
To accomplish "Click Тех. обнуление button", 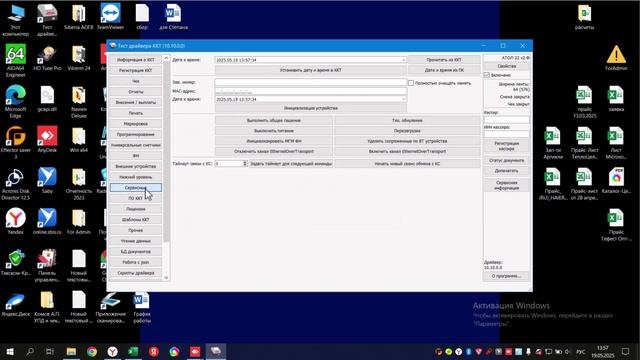I will click(407, 120).
